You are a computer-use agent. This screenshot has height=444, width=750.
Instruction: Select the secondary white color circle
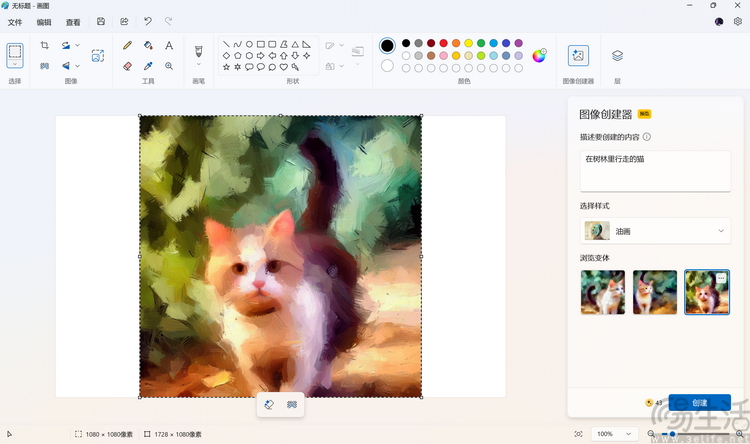pos(387,66)
